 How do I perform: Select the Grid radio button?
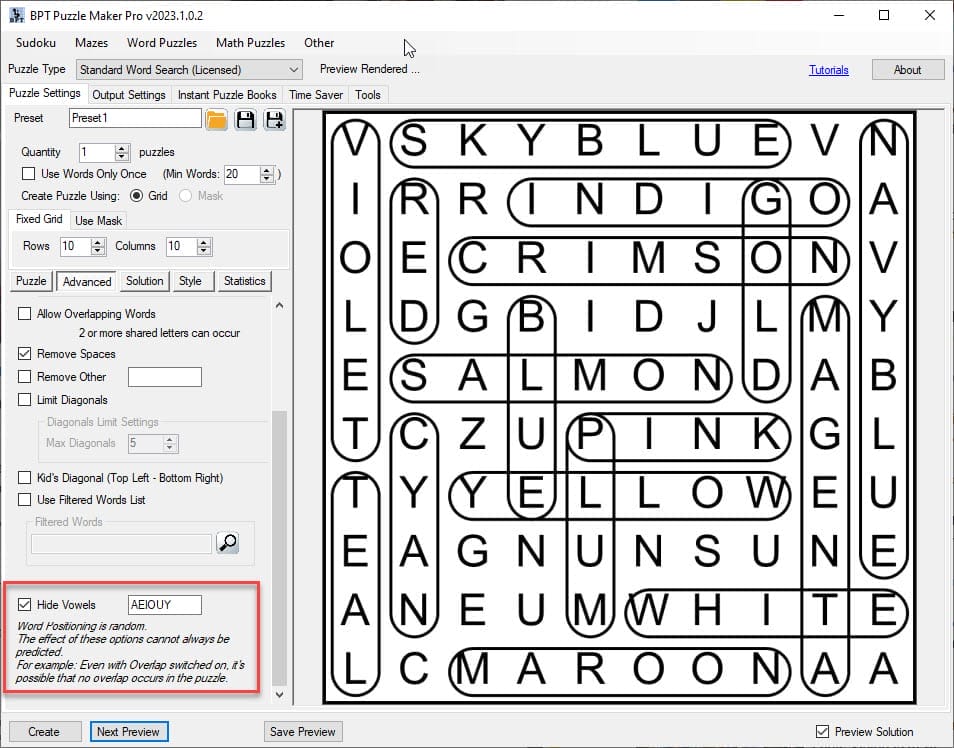(137, 196)
